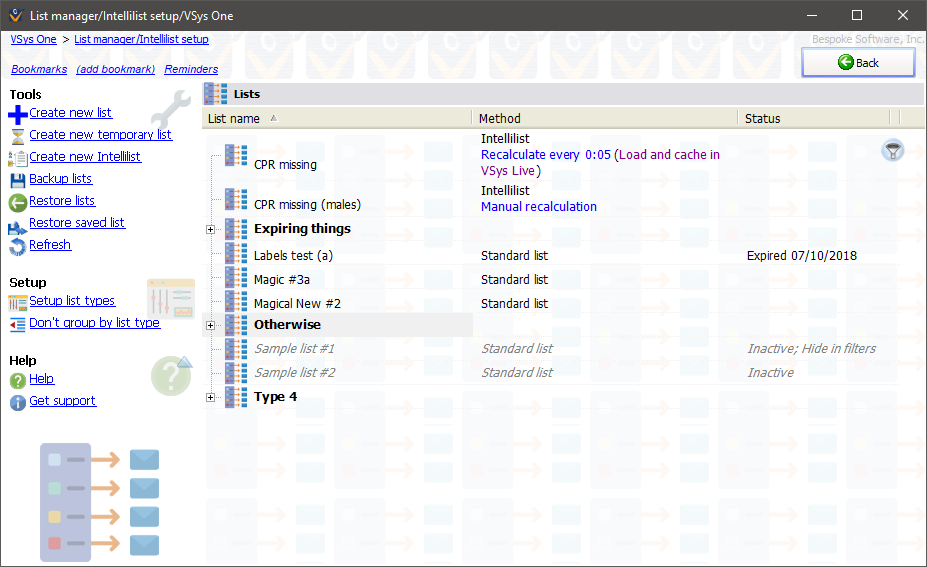Click the floppy disk Backup lists icon

click(x=18, y=180)
